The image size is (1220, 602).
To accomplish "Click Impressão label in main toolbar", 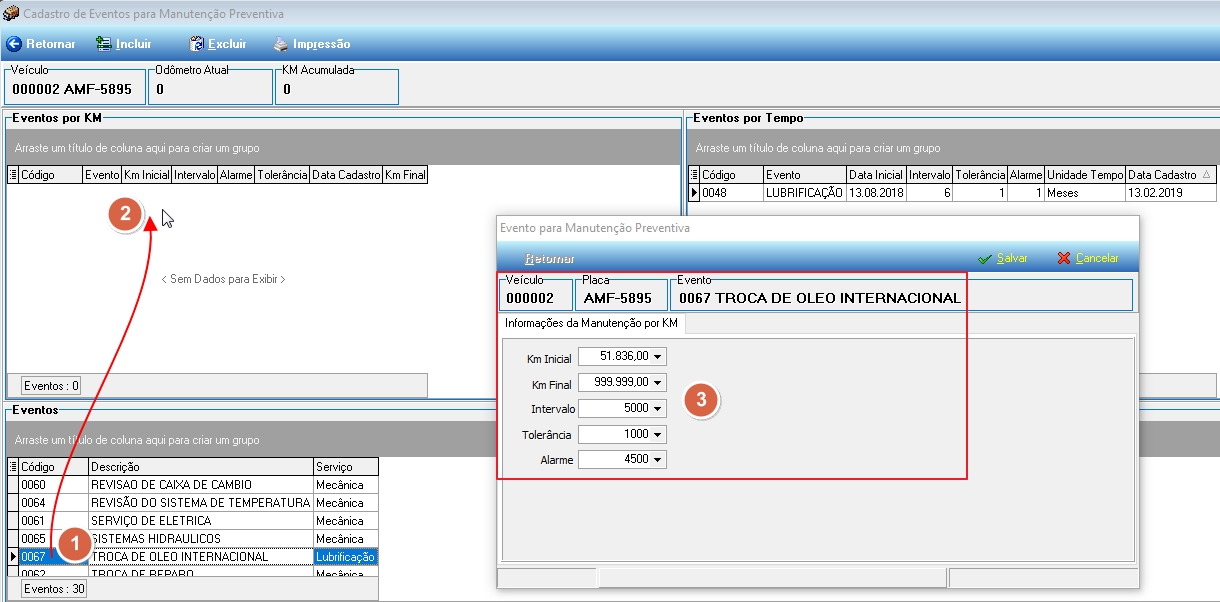I will pos(321,44).
